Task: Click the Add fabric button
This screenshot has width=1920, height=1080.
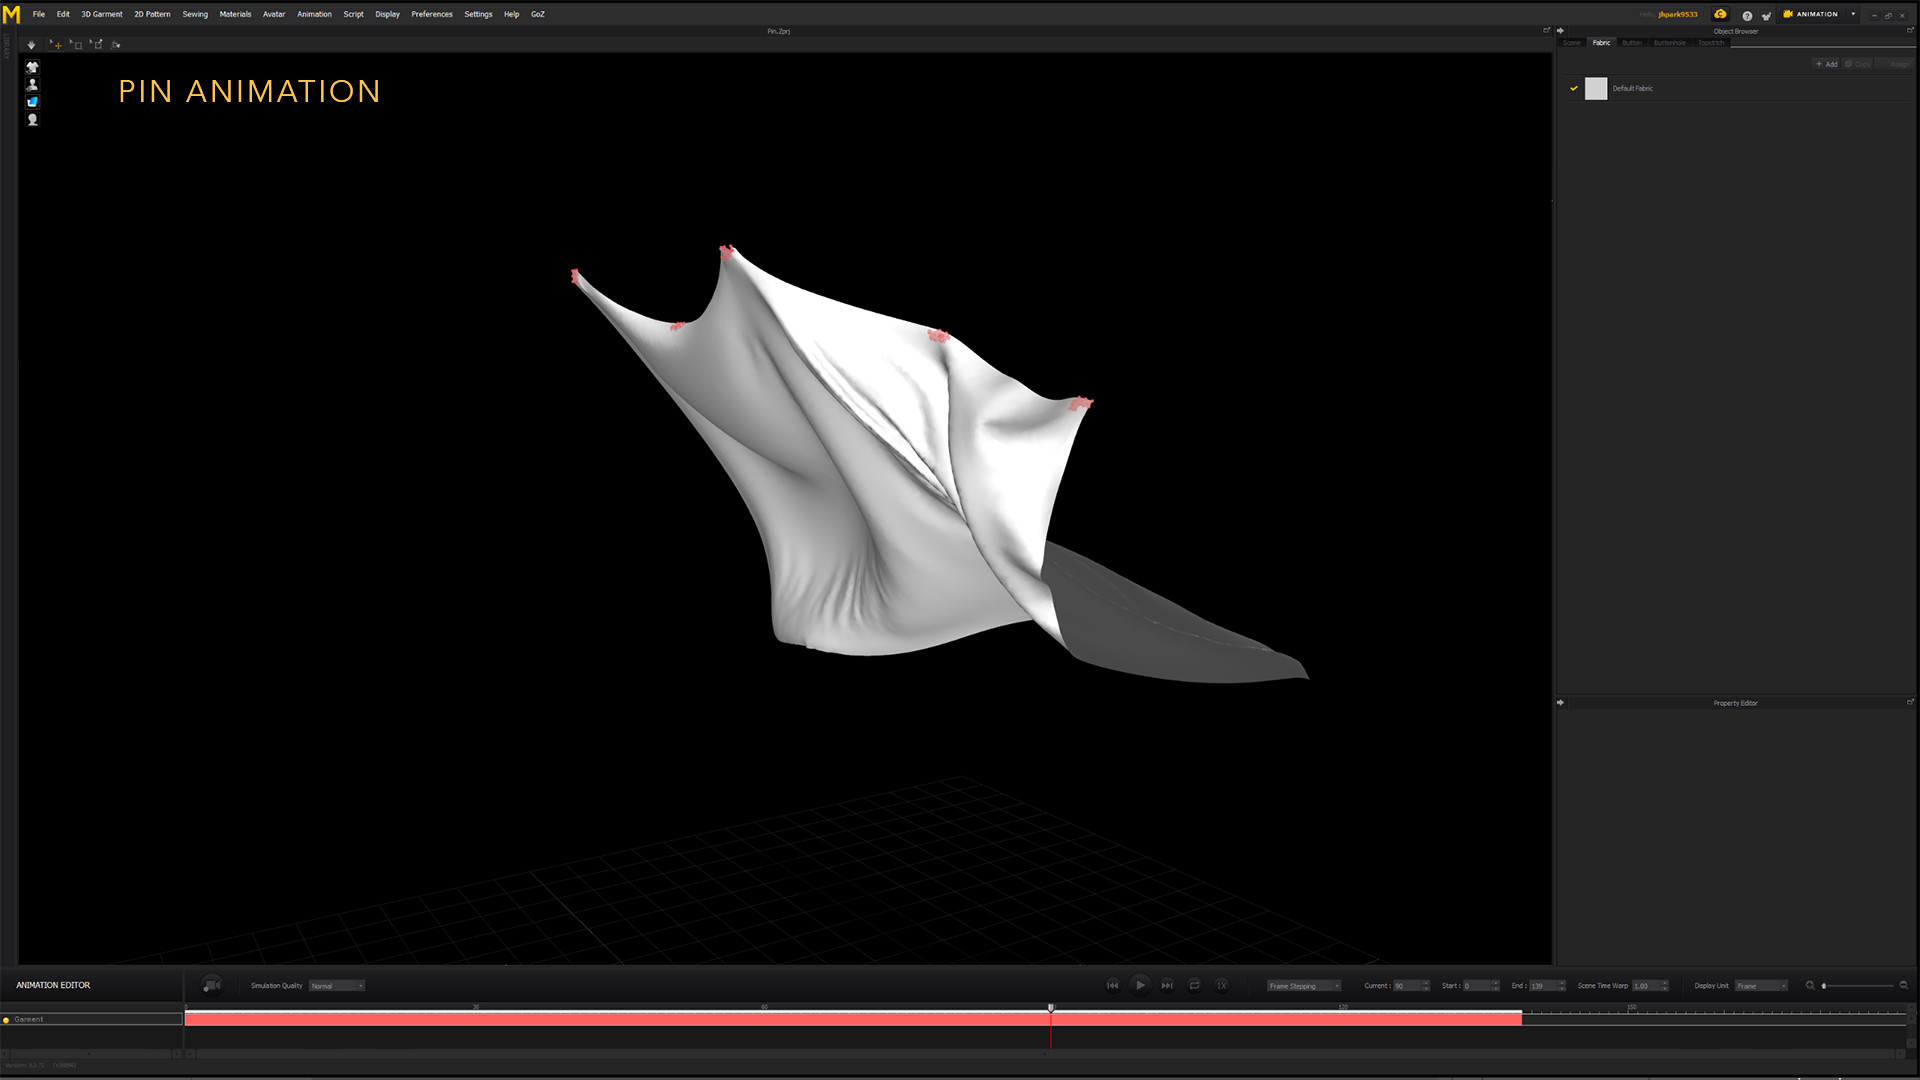Action: pyautogui.click(x=1826, y=64)
